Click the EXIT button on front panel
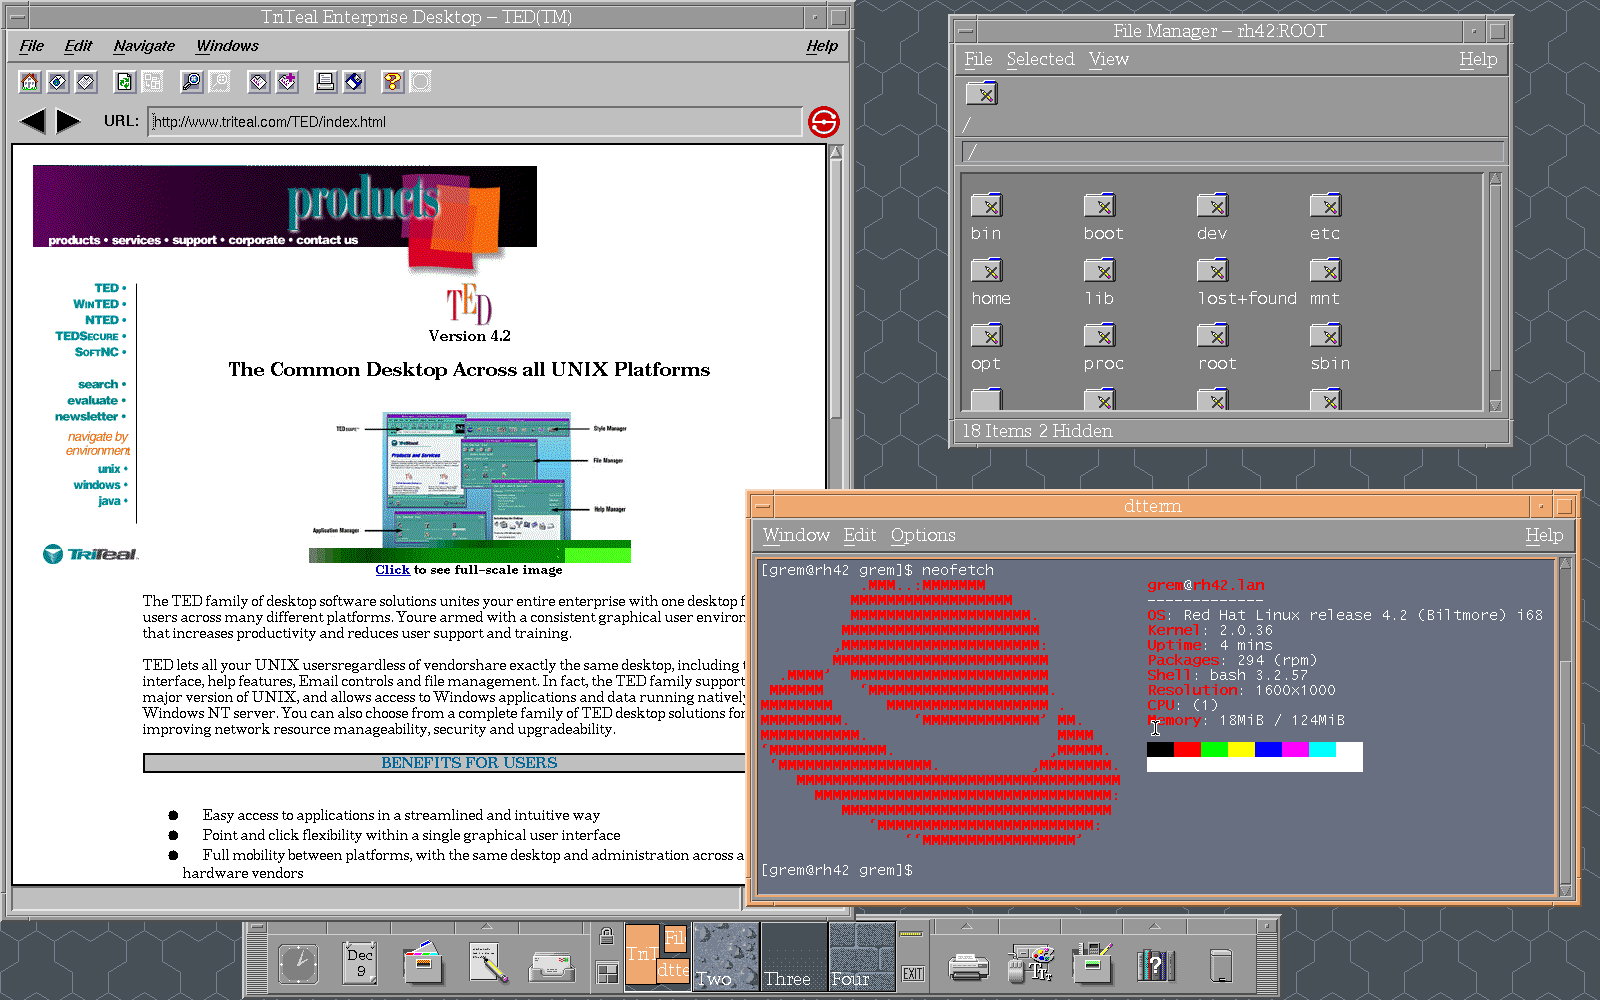Viewport: 1600px width, 1000px height. [x=913, y=974]
